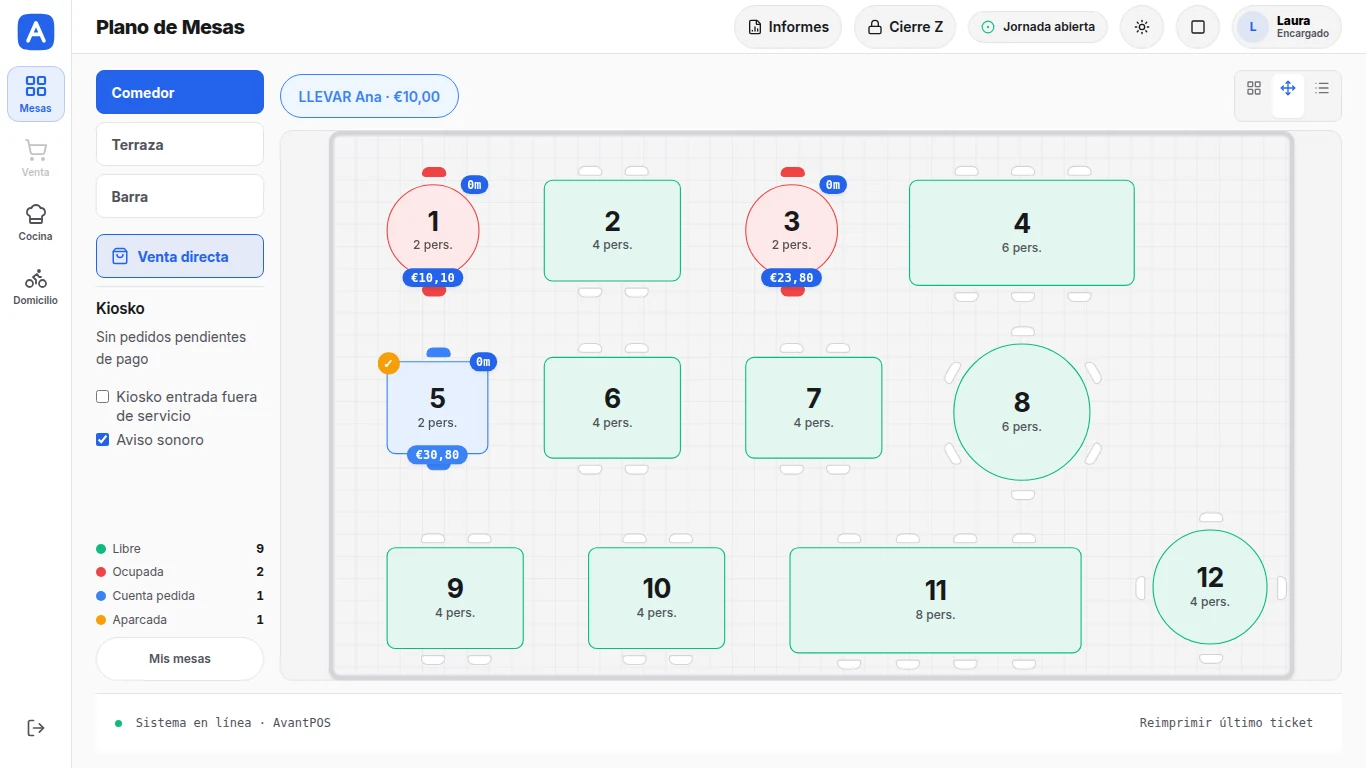Open the Mesas sidebar section
The image size is (1366, 768).
coord(36,94)
